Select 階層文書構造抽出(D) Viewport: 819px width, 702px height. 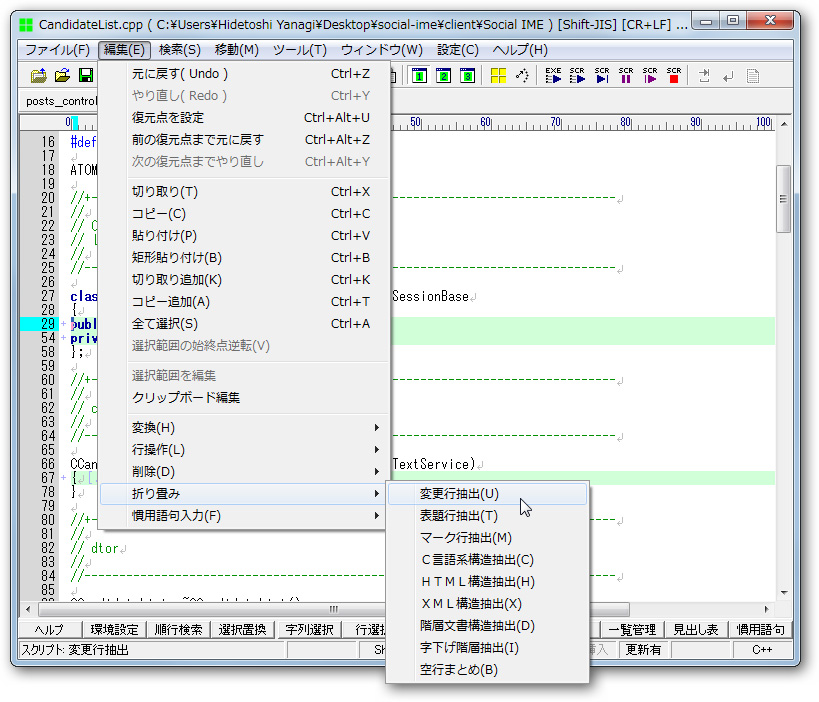pyautogui.click(x=487, y=625)
